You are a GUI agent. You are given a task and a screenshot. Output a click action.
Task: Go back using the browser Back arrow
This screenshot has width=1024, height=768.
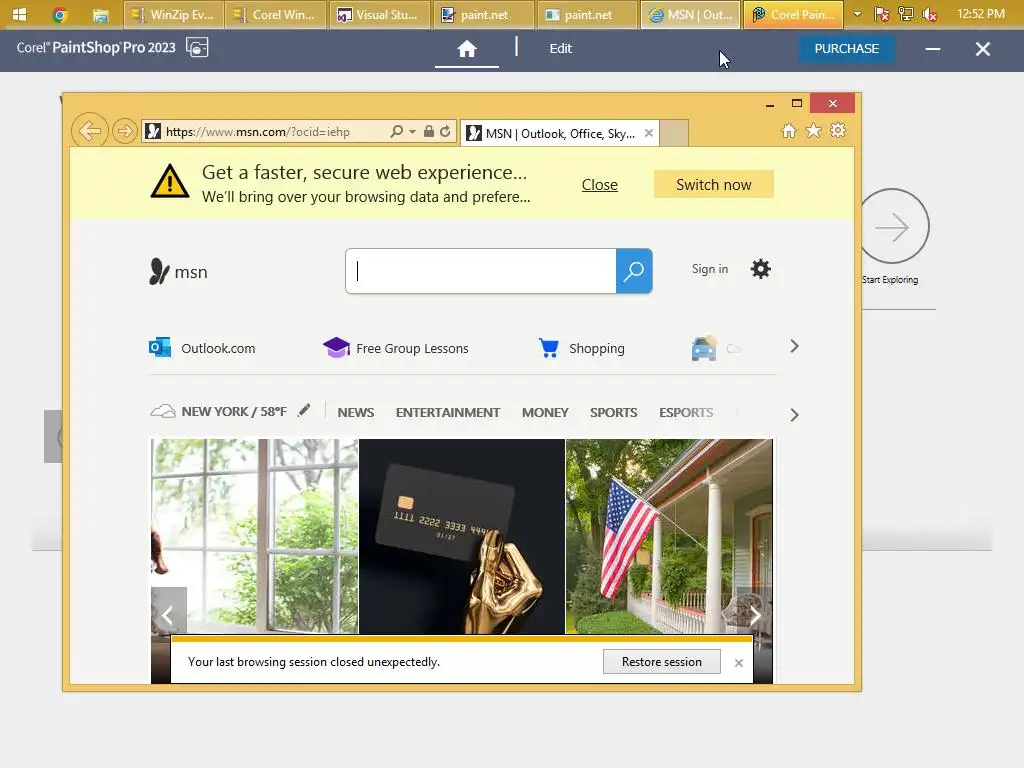pyautogui.click(x=89, y=131)
